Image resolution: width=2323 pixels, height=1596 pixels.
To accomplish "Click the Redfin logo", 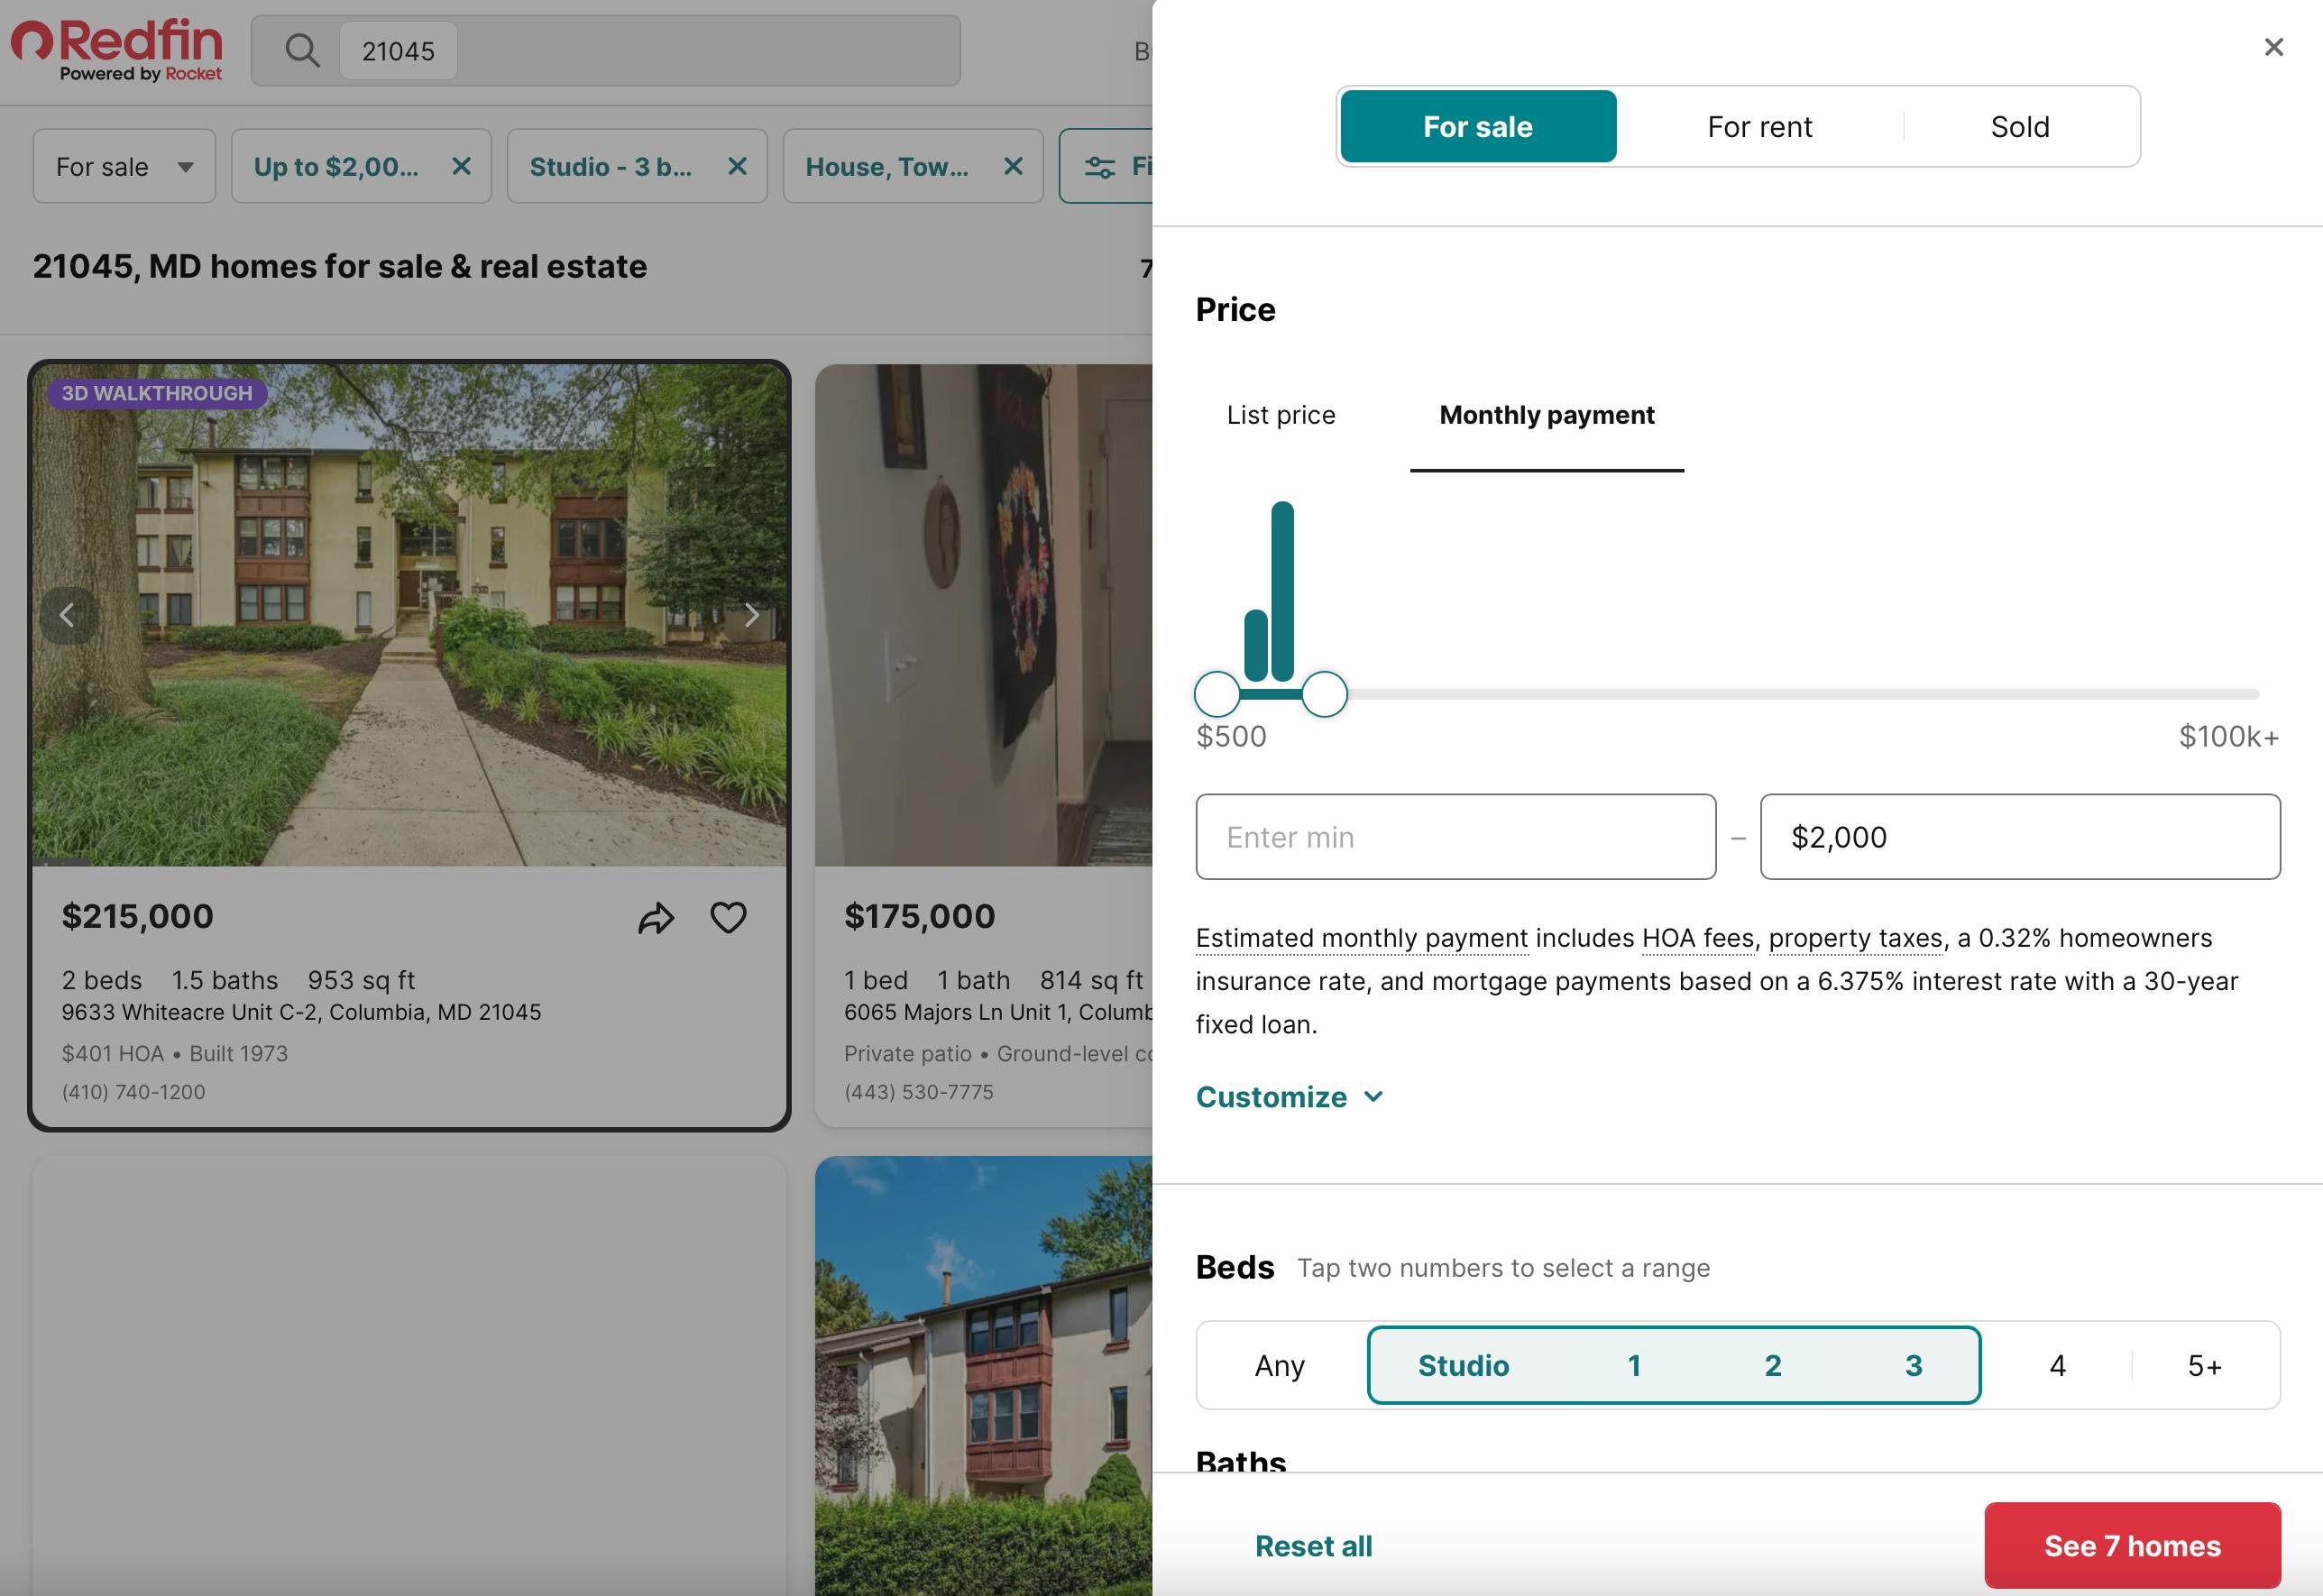I will 117,50.
